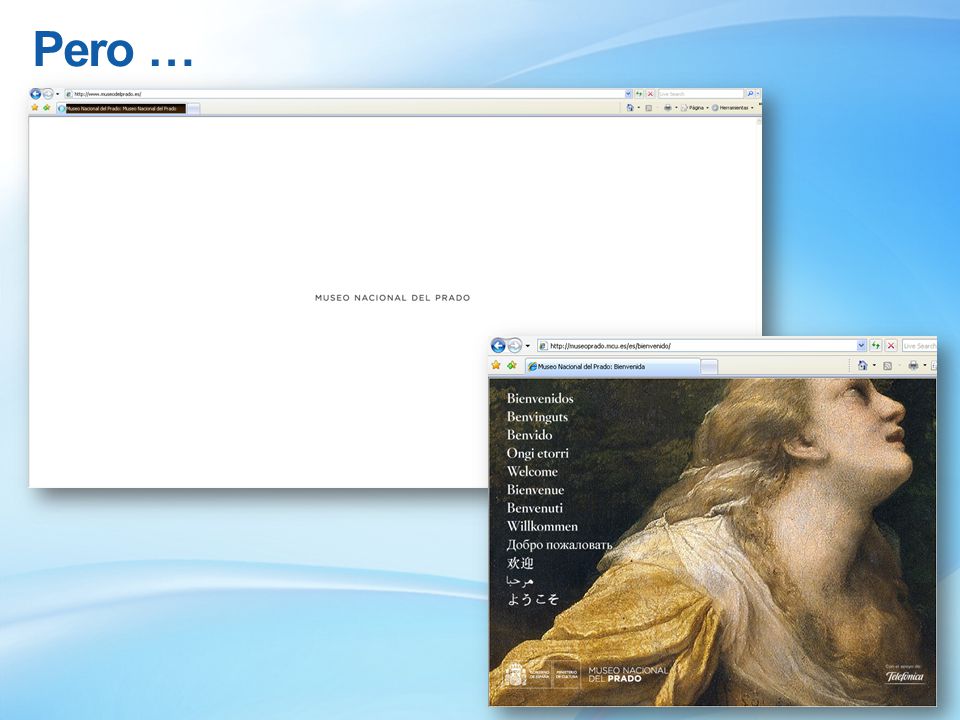Open the Página dropdown menu
Viewport: 960px width, 720px height.
694,108
